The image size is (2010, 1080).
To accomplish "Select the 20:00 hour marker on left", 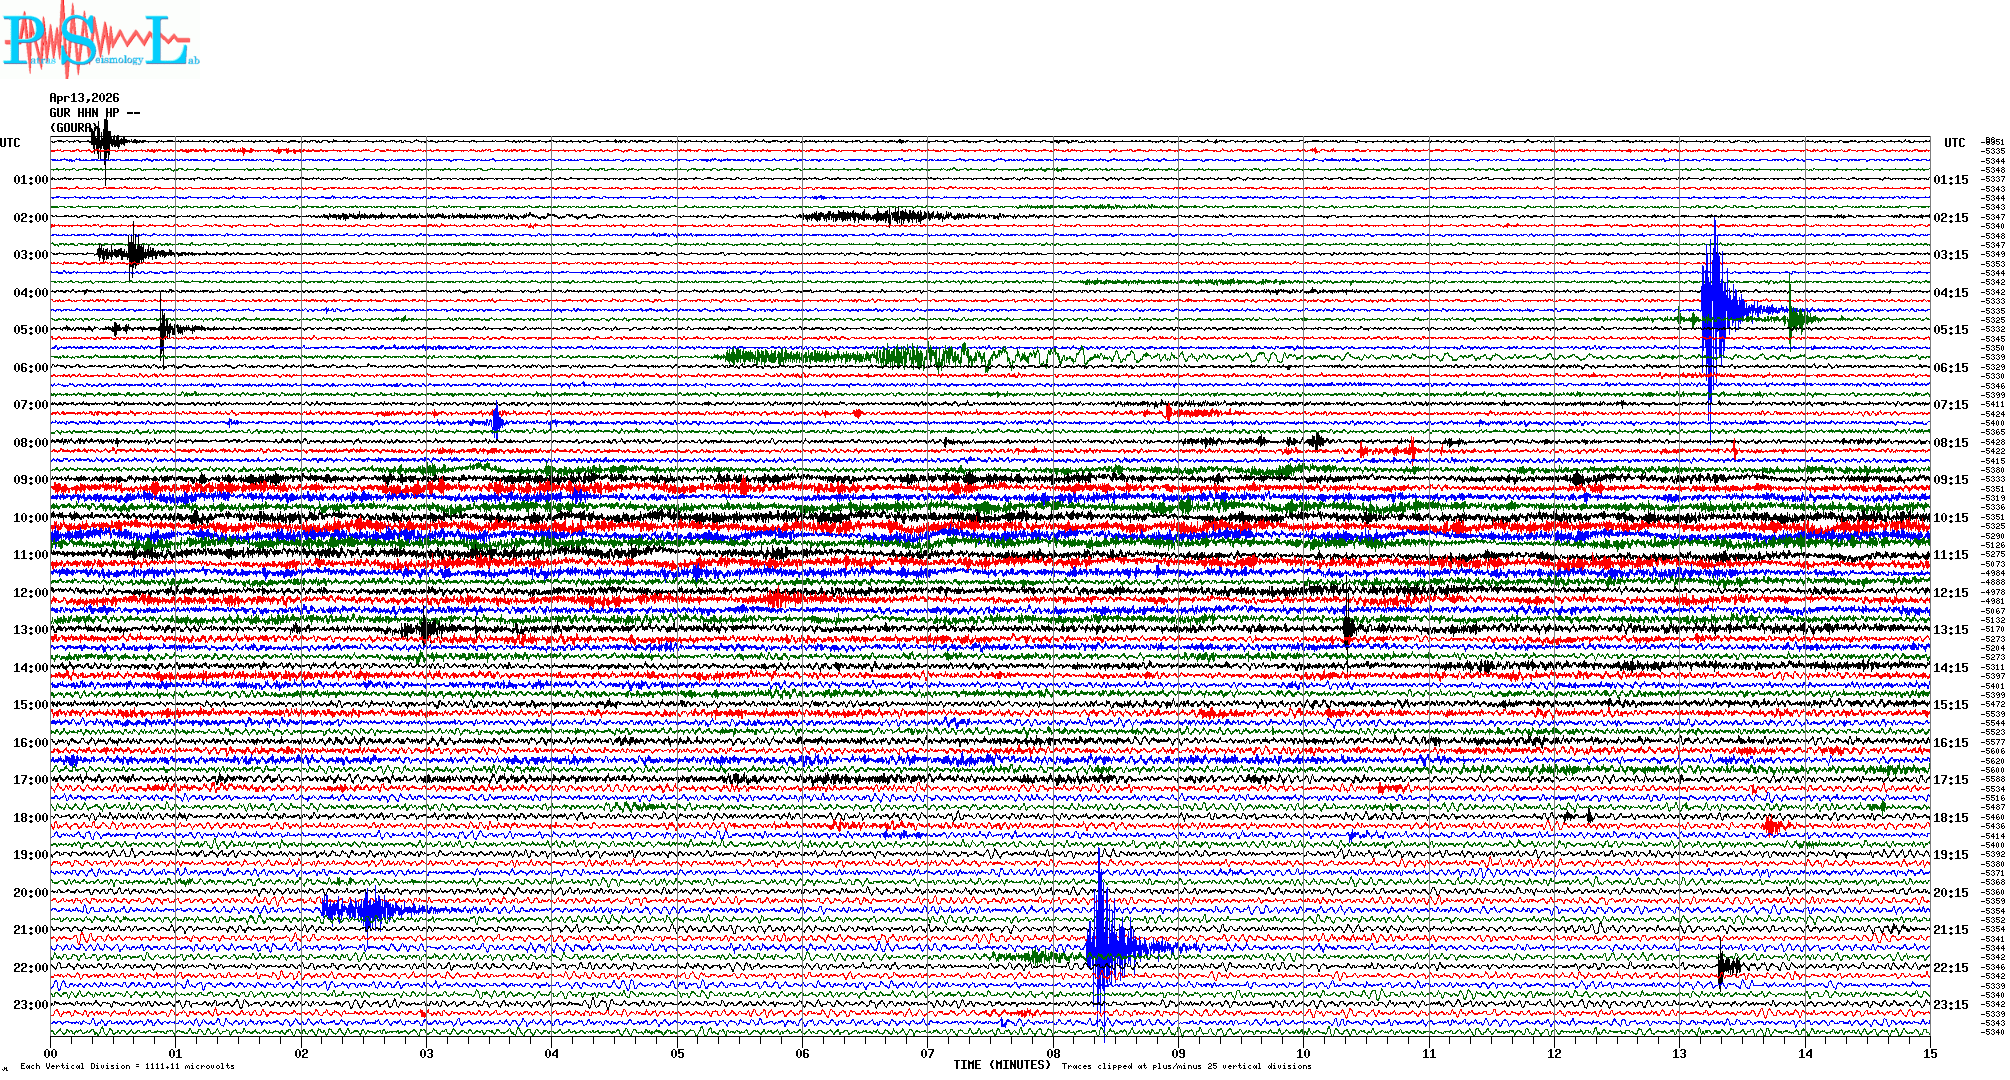I will (30, 893).
